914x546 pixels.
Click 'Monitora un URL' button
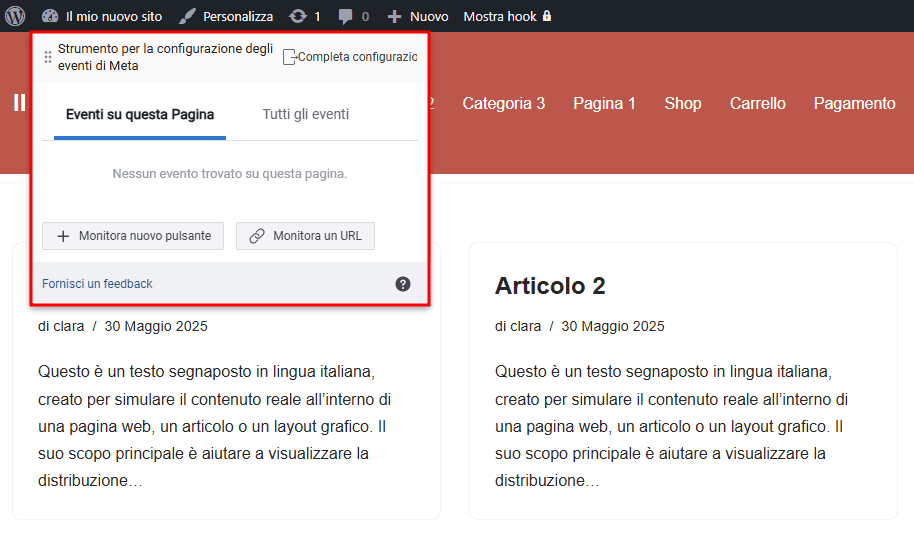click(305, 236)
